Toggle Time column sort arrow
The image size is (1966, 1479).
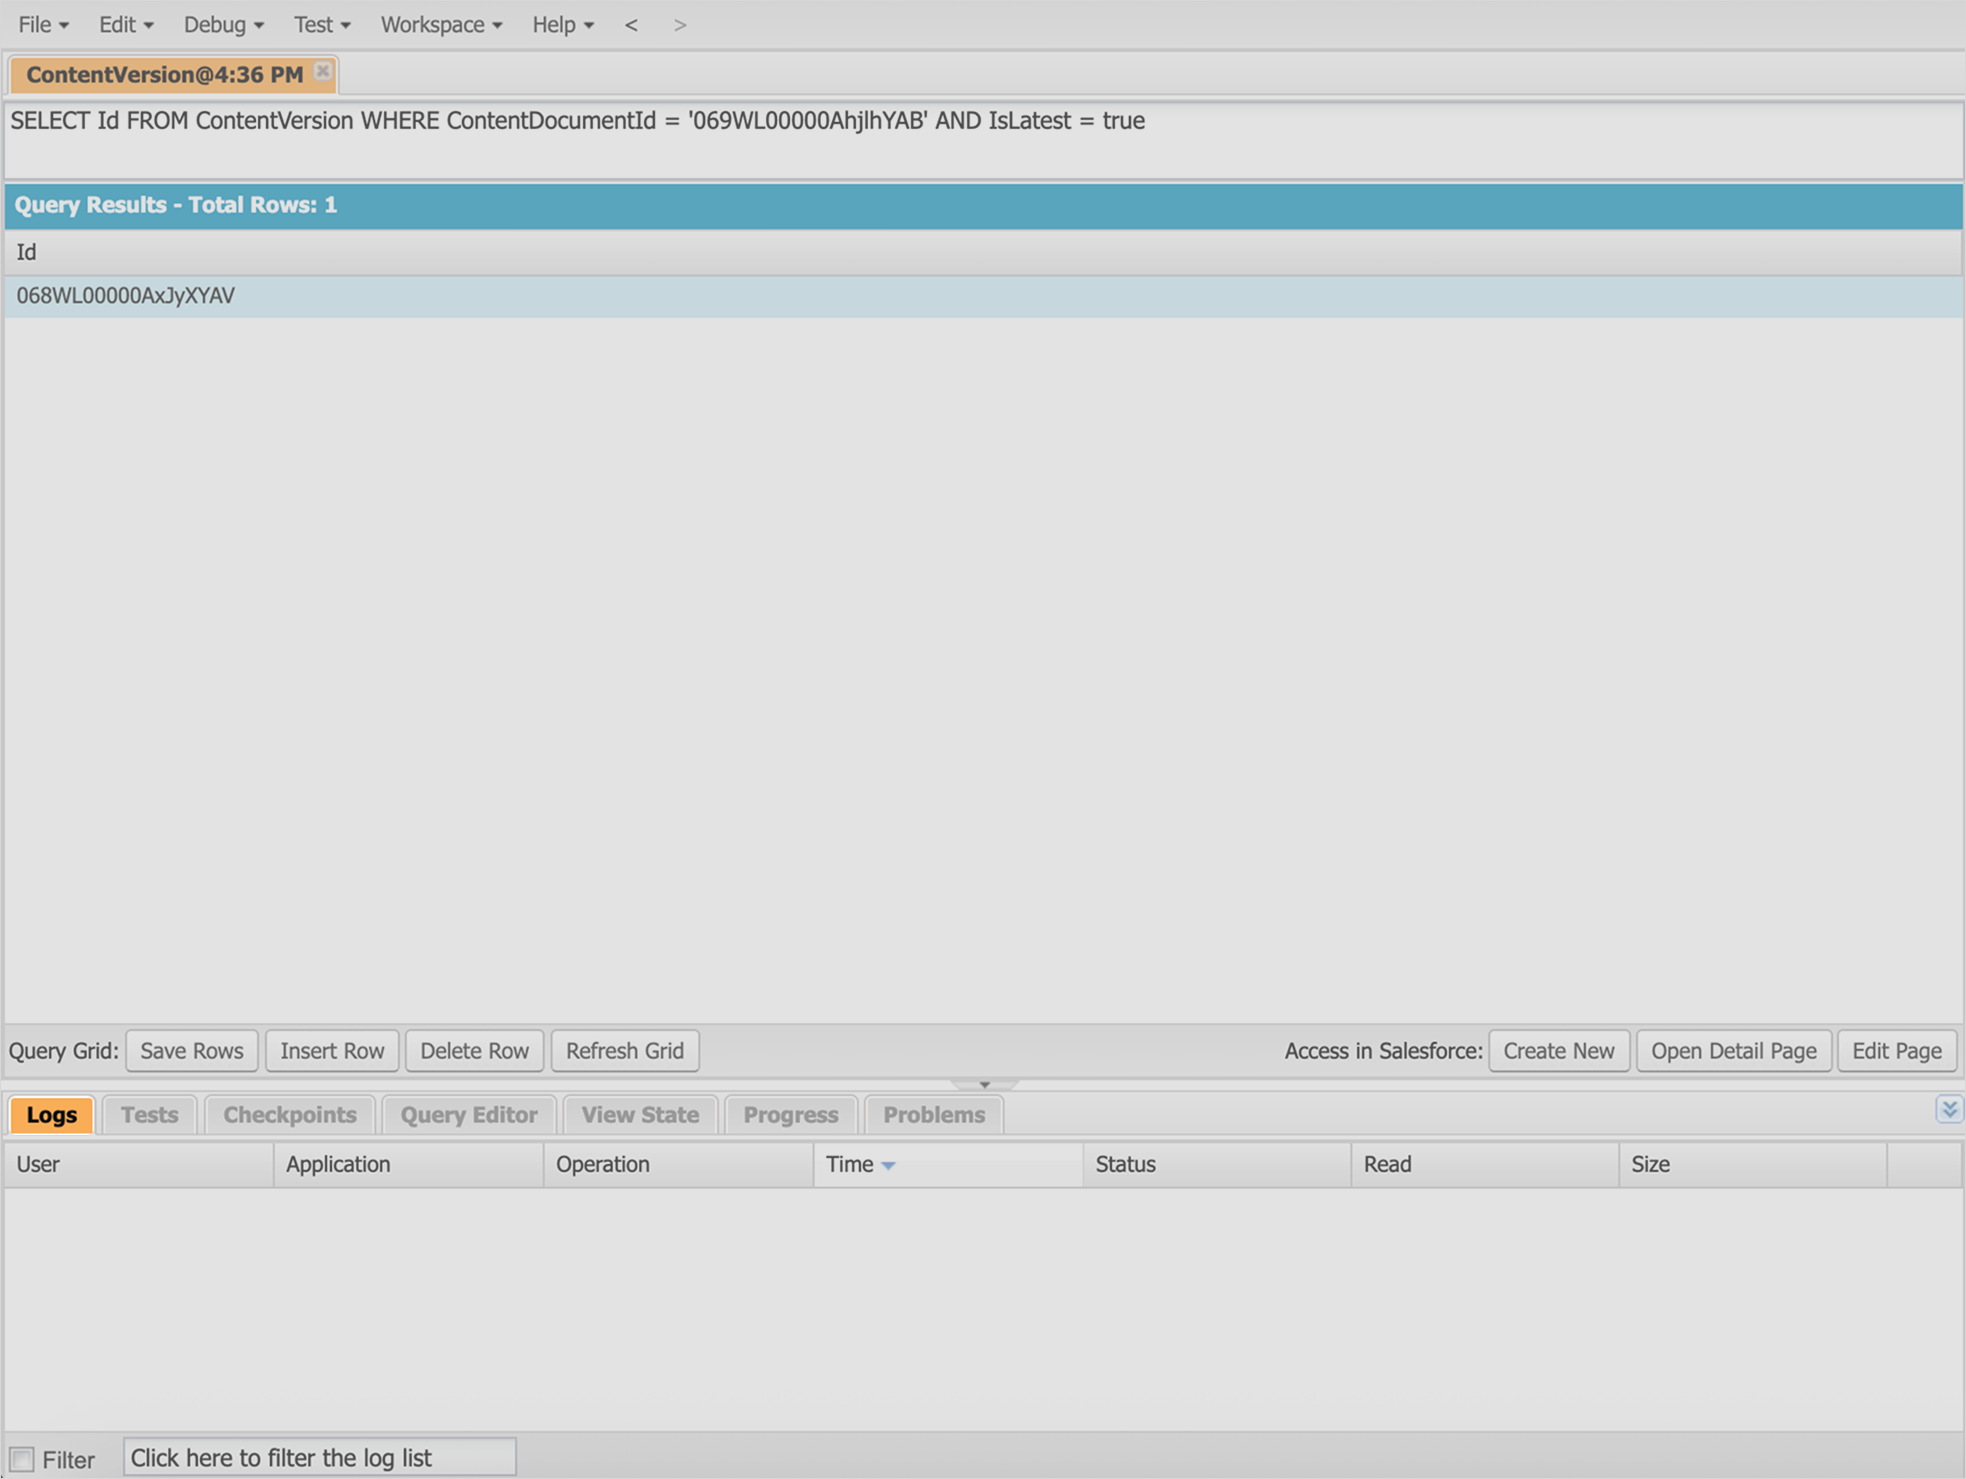[888, 1166]
